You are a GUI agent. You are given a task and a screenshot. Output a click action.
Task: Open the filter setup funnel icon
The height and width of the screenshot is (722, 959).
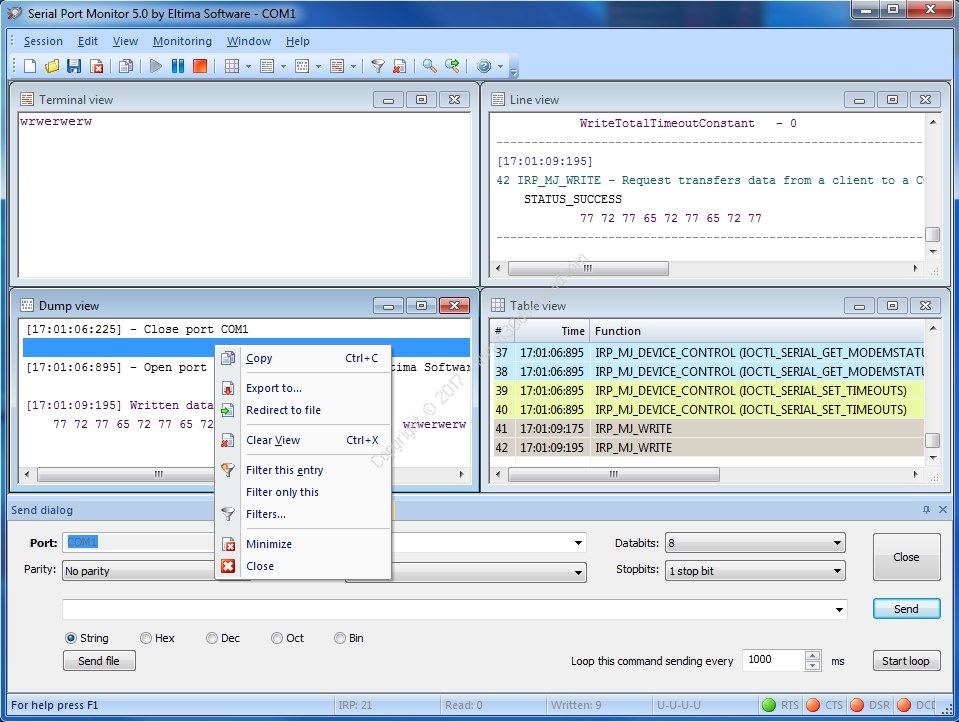click(x=378, y=66)
